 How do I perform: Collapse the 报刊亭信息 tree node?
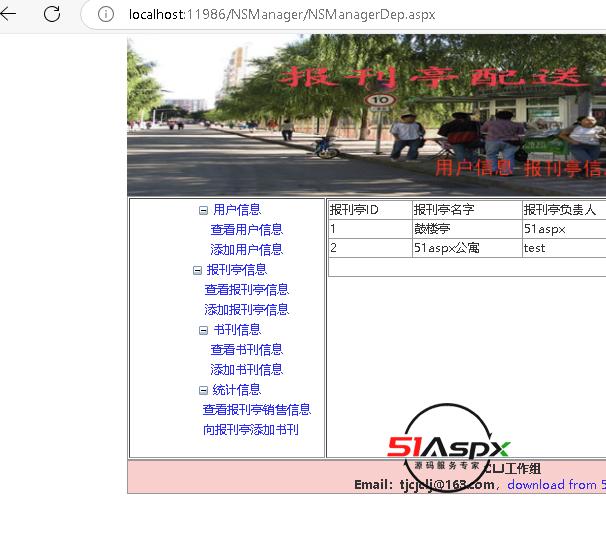pos(196,270)
